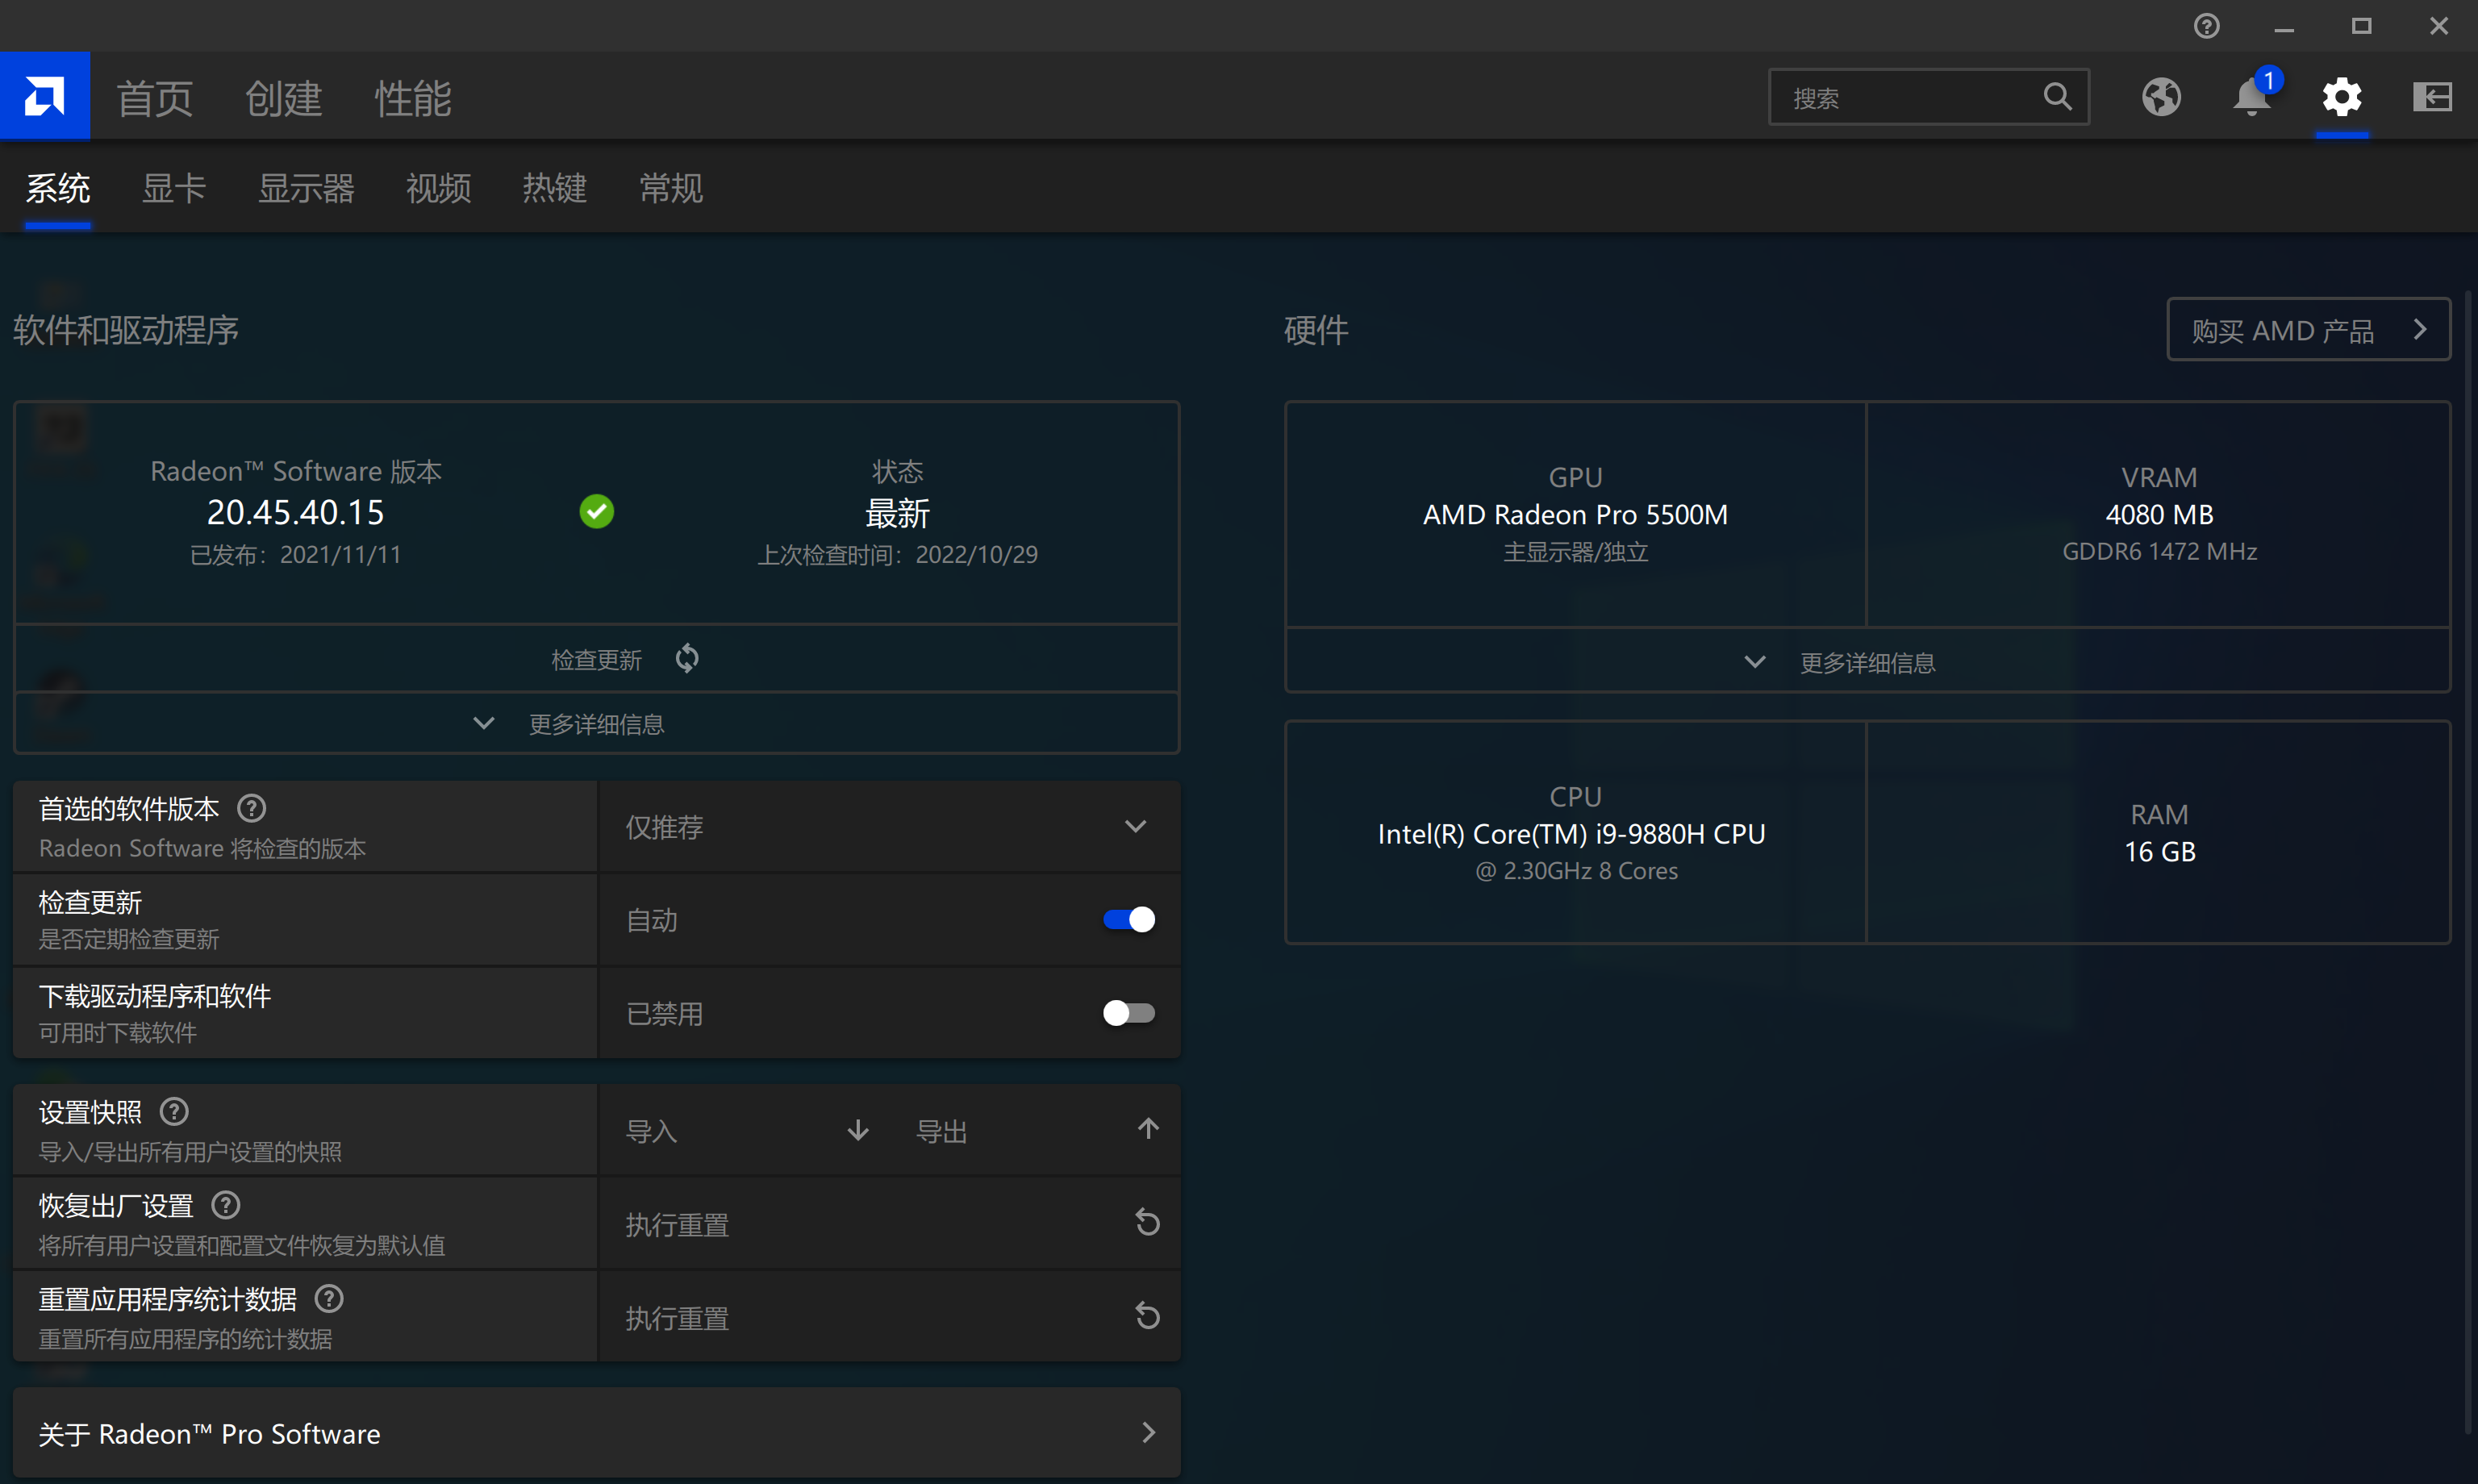Enable the 下载驱动程序和软件 toggle
This screenshot has height=1484, width=2478.
coord(1128,1013)
